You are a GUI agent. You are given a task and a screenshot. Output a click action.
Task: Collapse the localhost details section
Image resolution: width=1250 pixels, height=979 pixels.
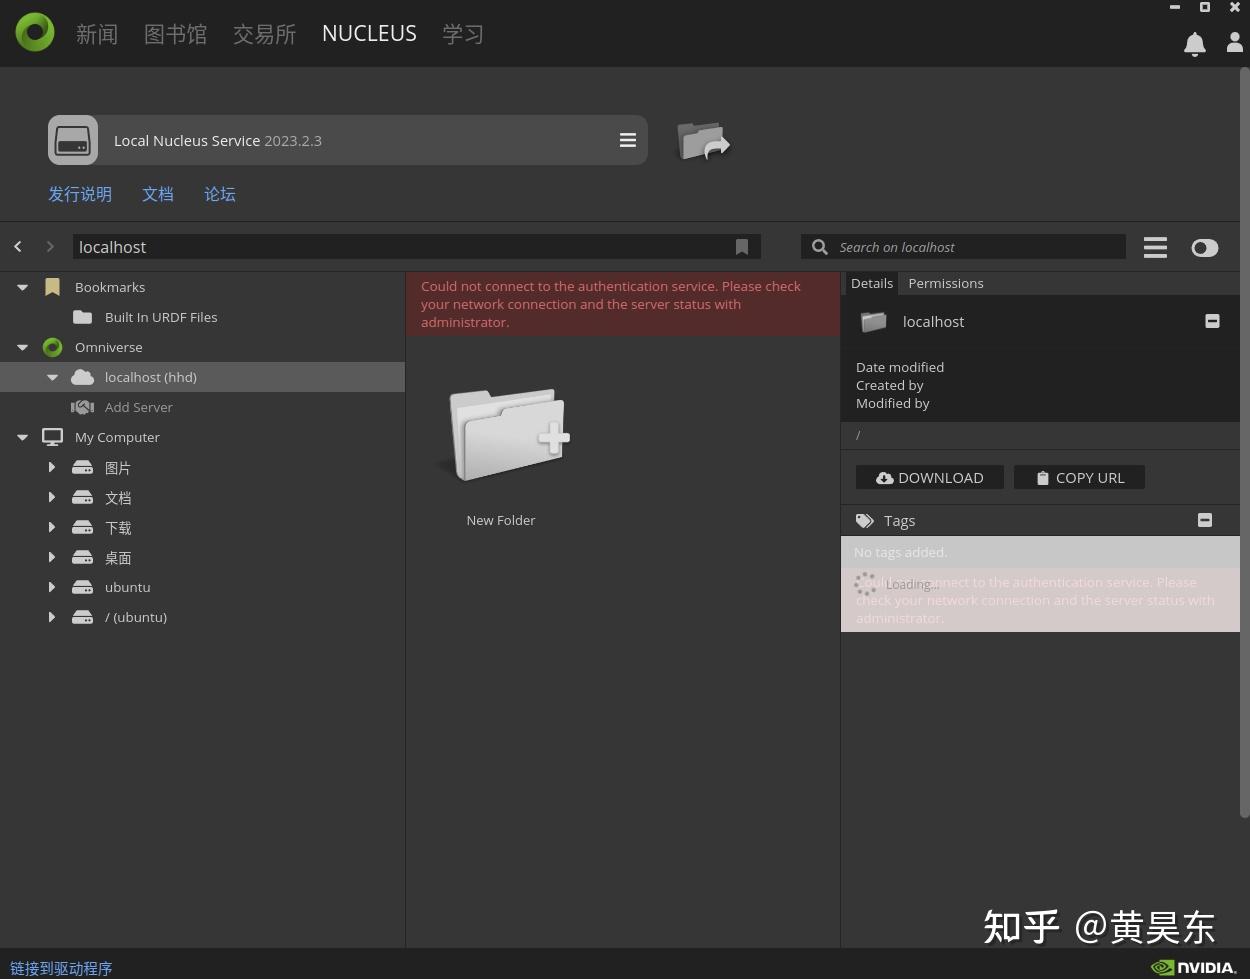point(1212,321)
